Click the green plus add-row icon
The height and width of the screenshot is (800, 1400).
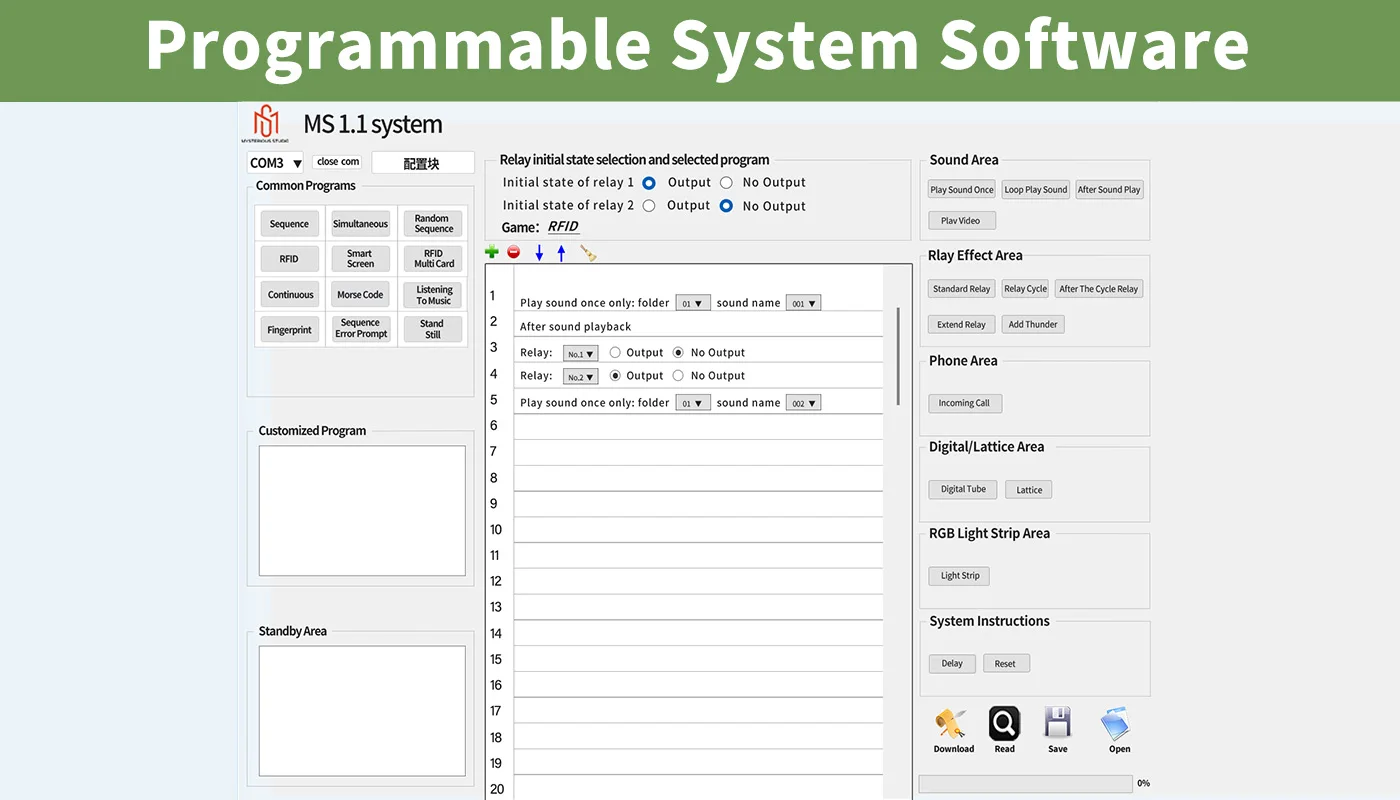[x=491, y=253]
